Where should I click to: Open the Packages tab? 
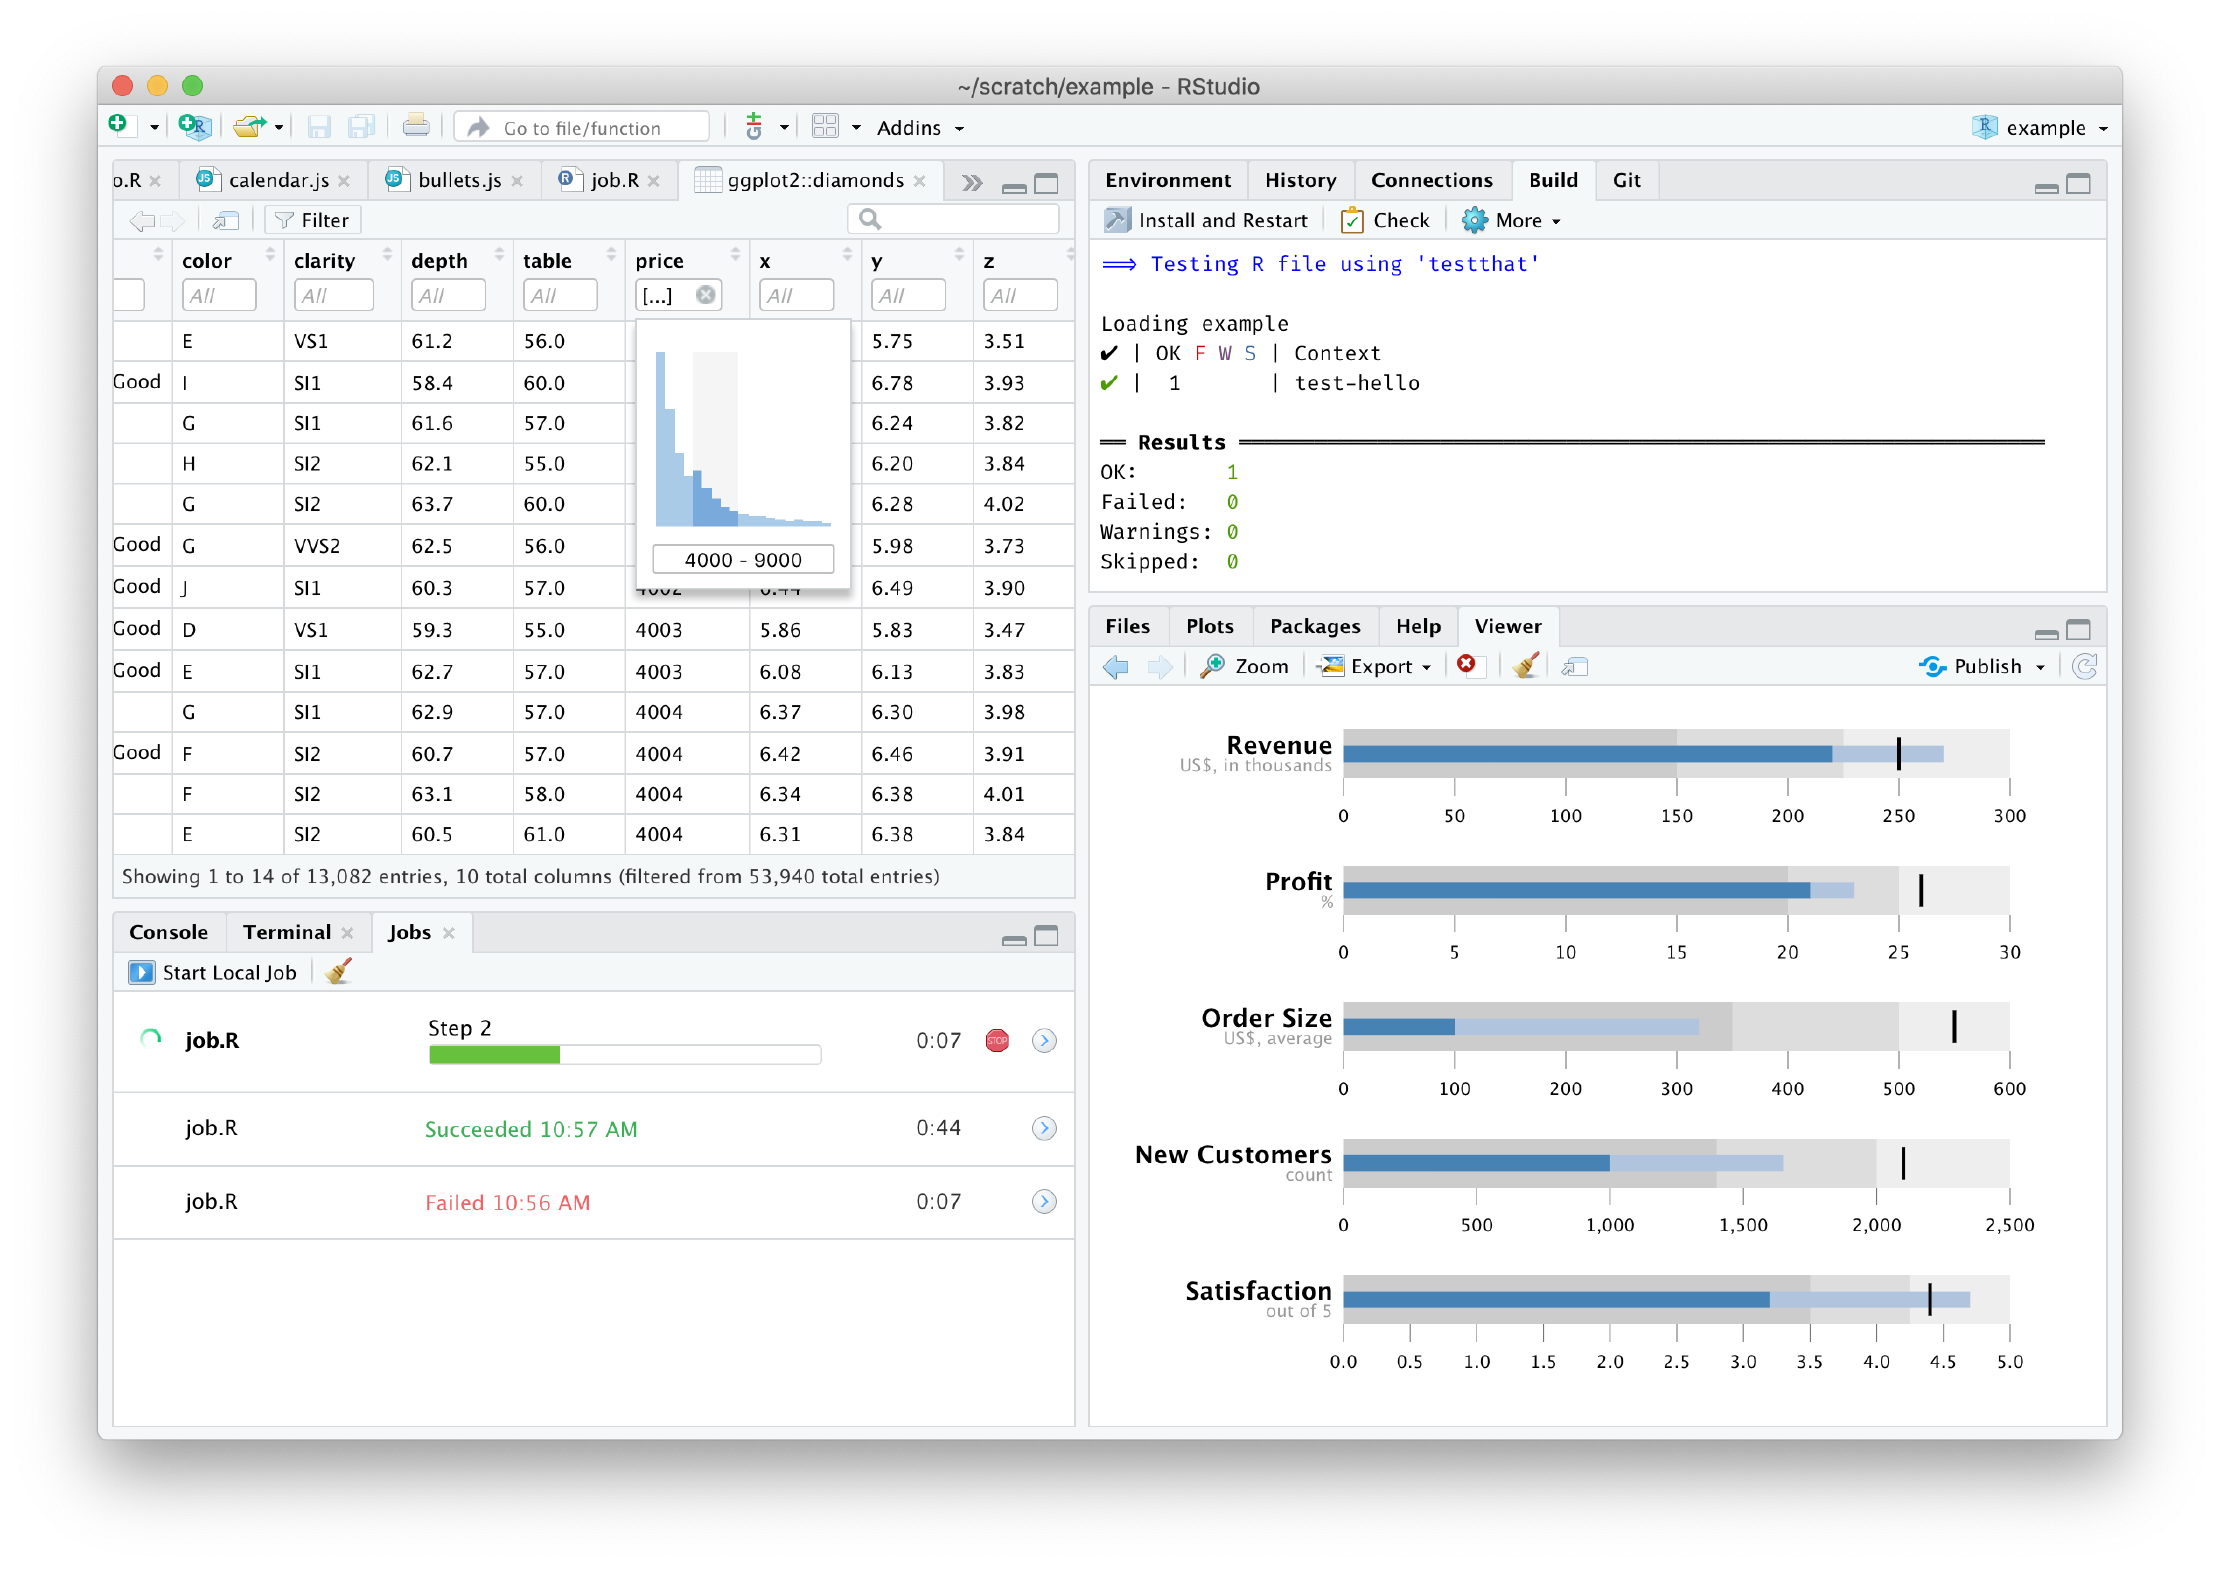point(1315,626)
